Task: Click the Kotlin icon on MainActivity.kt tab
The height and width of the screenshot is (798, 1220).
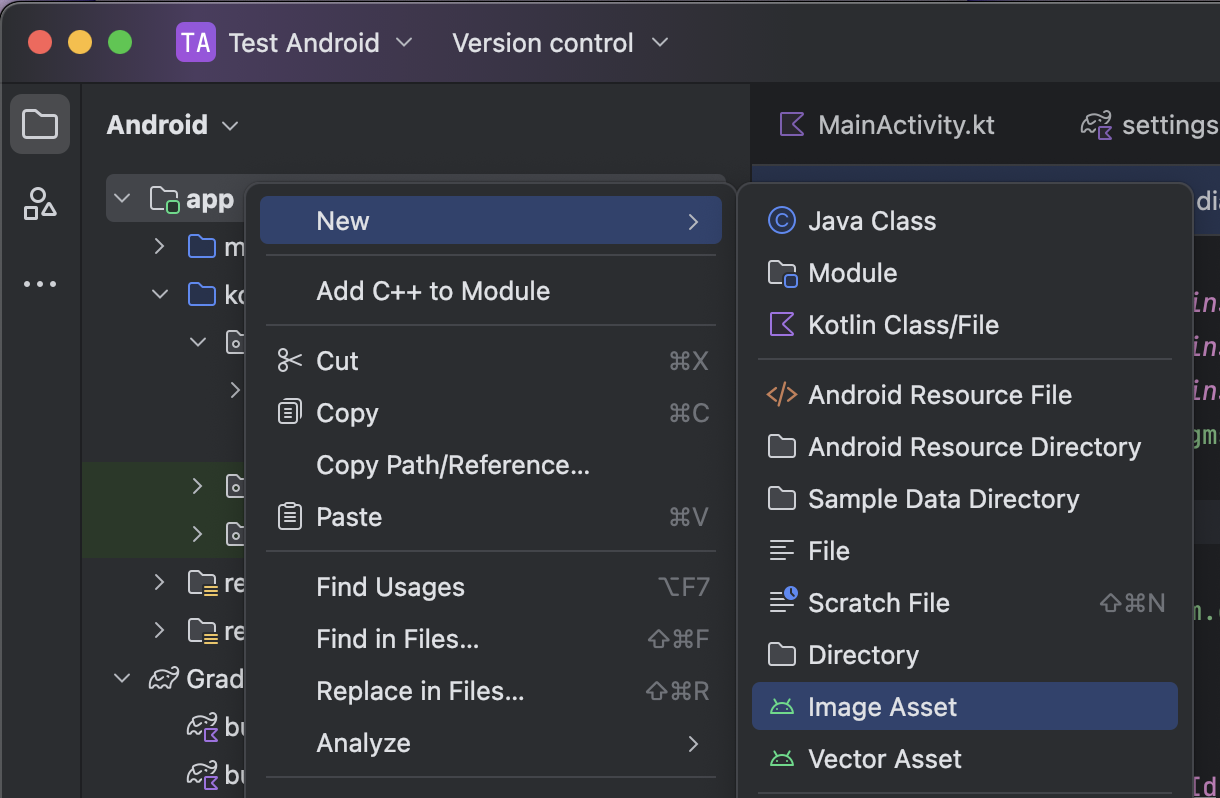Action: (792, 125)
